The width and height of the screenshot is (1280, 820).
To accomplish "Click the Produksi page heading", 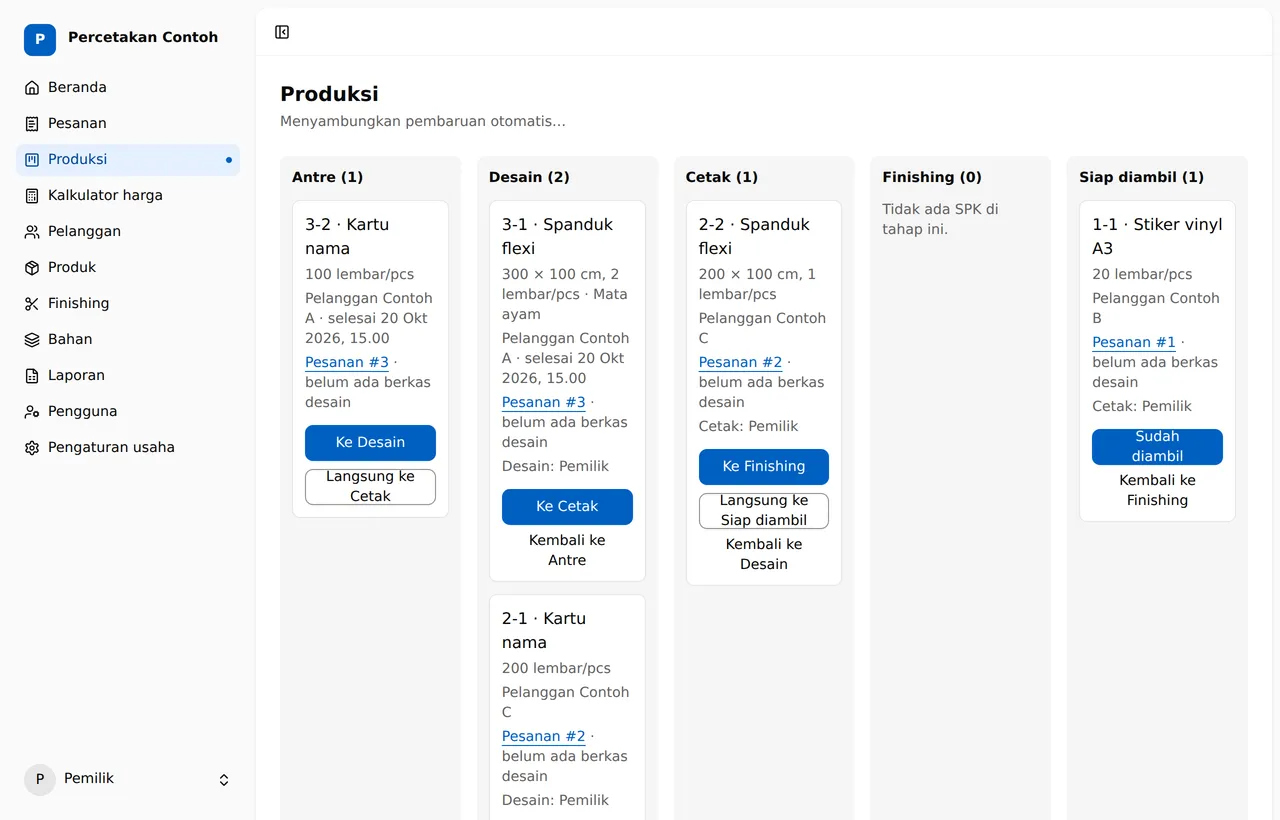I will (x=329, y=94).
